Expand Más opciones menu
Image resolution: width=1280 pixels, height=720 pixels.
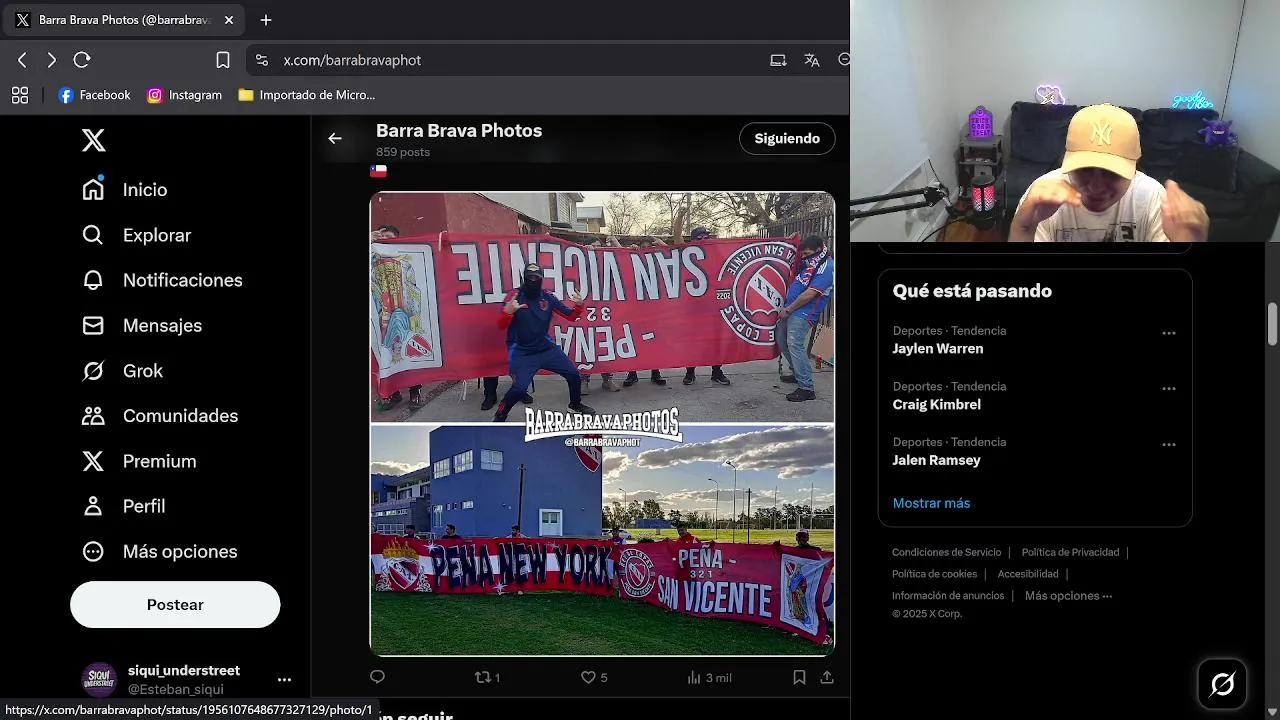click(x=160, y=551)
